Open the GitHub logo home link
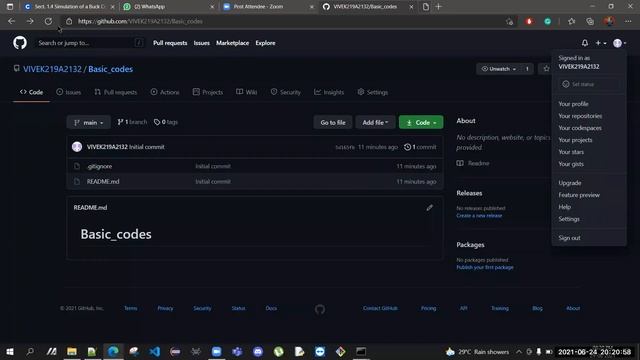Screen dimensions: 640x360 click(20, 43)
